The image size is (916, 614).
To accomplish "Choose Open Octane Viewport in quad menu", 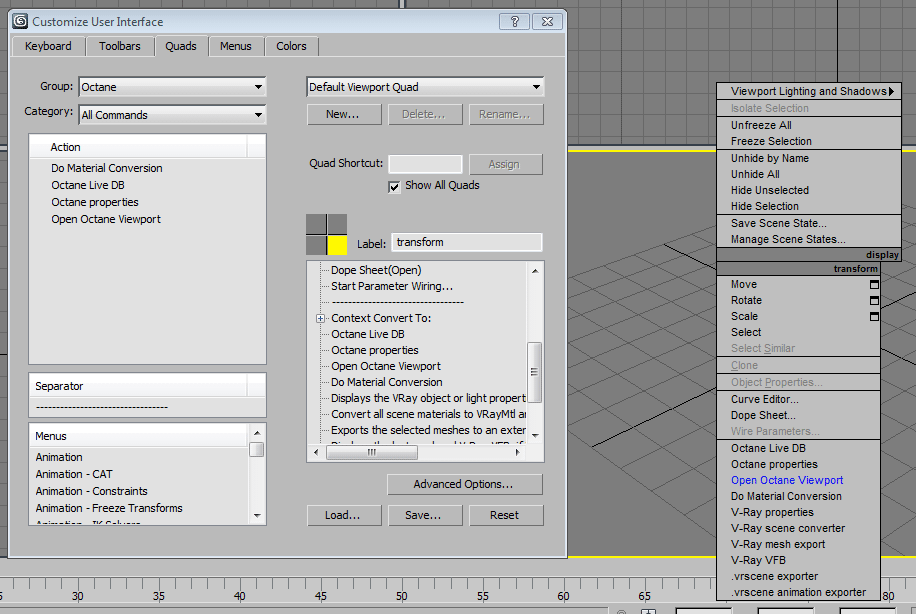I will (787, 480).
